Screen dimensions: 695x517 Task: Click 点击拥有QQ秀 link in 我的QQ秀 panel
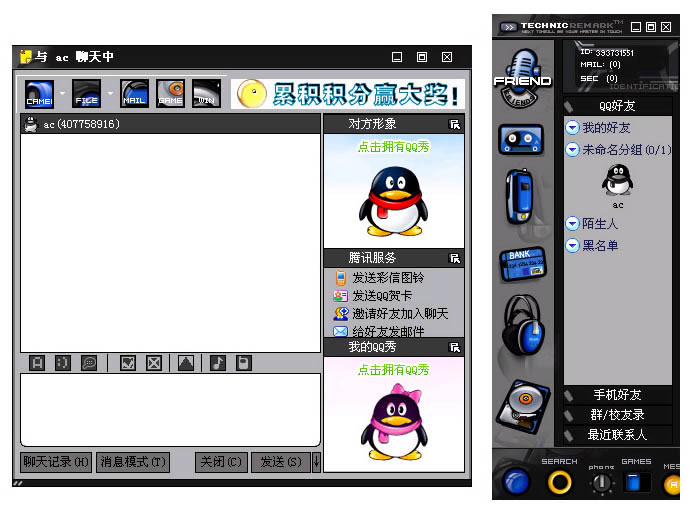[x=394, y=369]
